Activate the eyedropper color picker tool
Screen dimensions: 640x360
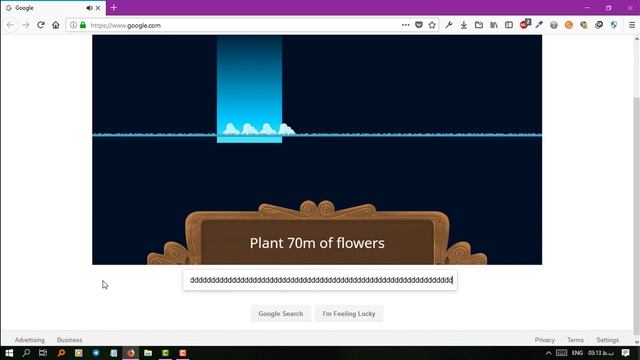pos(539,25)
